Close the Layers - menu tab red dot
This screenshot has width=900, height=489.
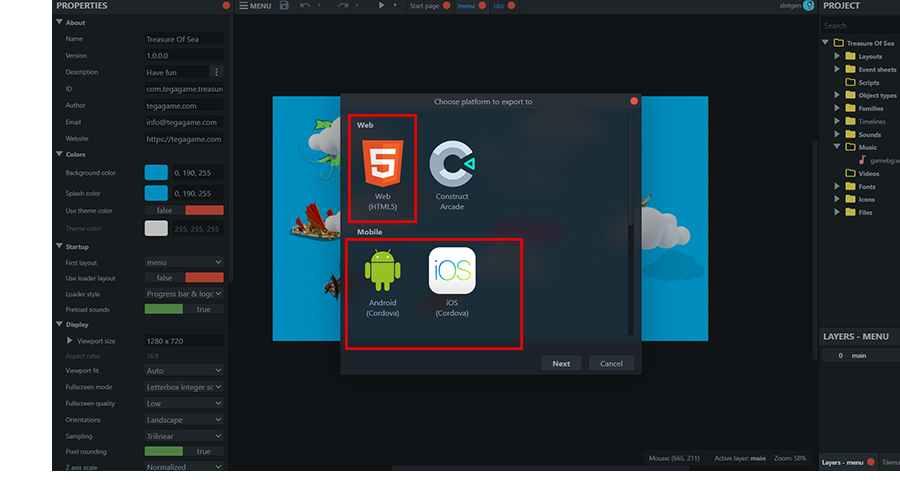tap(871, 462)
